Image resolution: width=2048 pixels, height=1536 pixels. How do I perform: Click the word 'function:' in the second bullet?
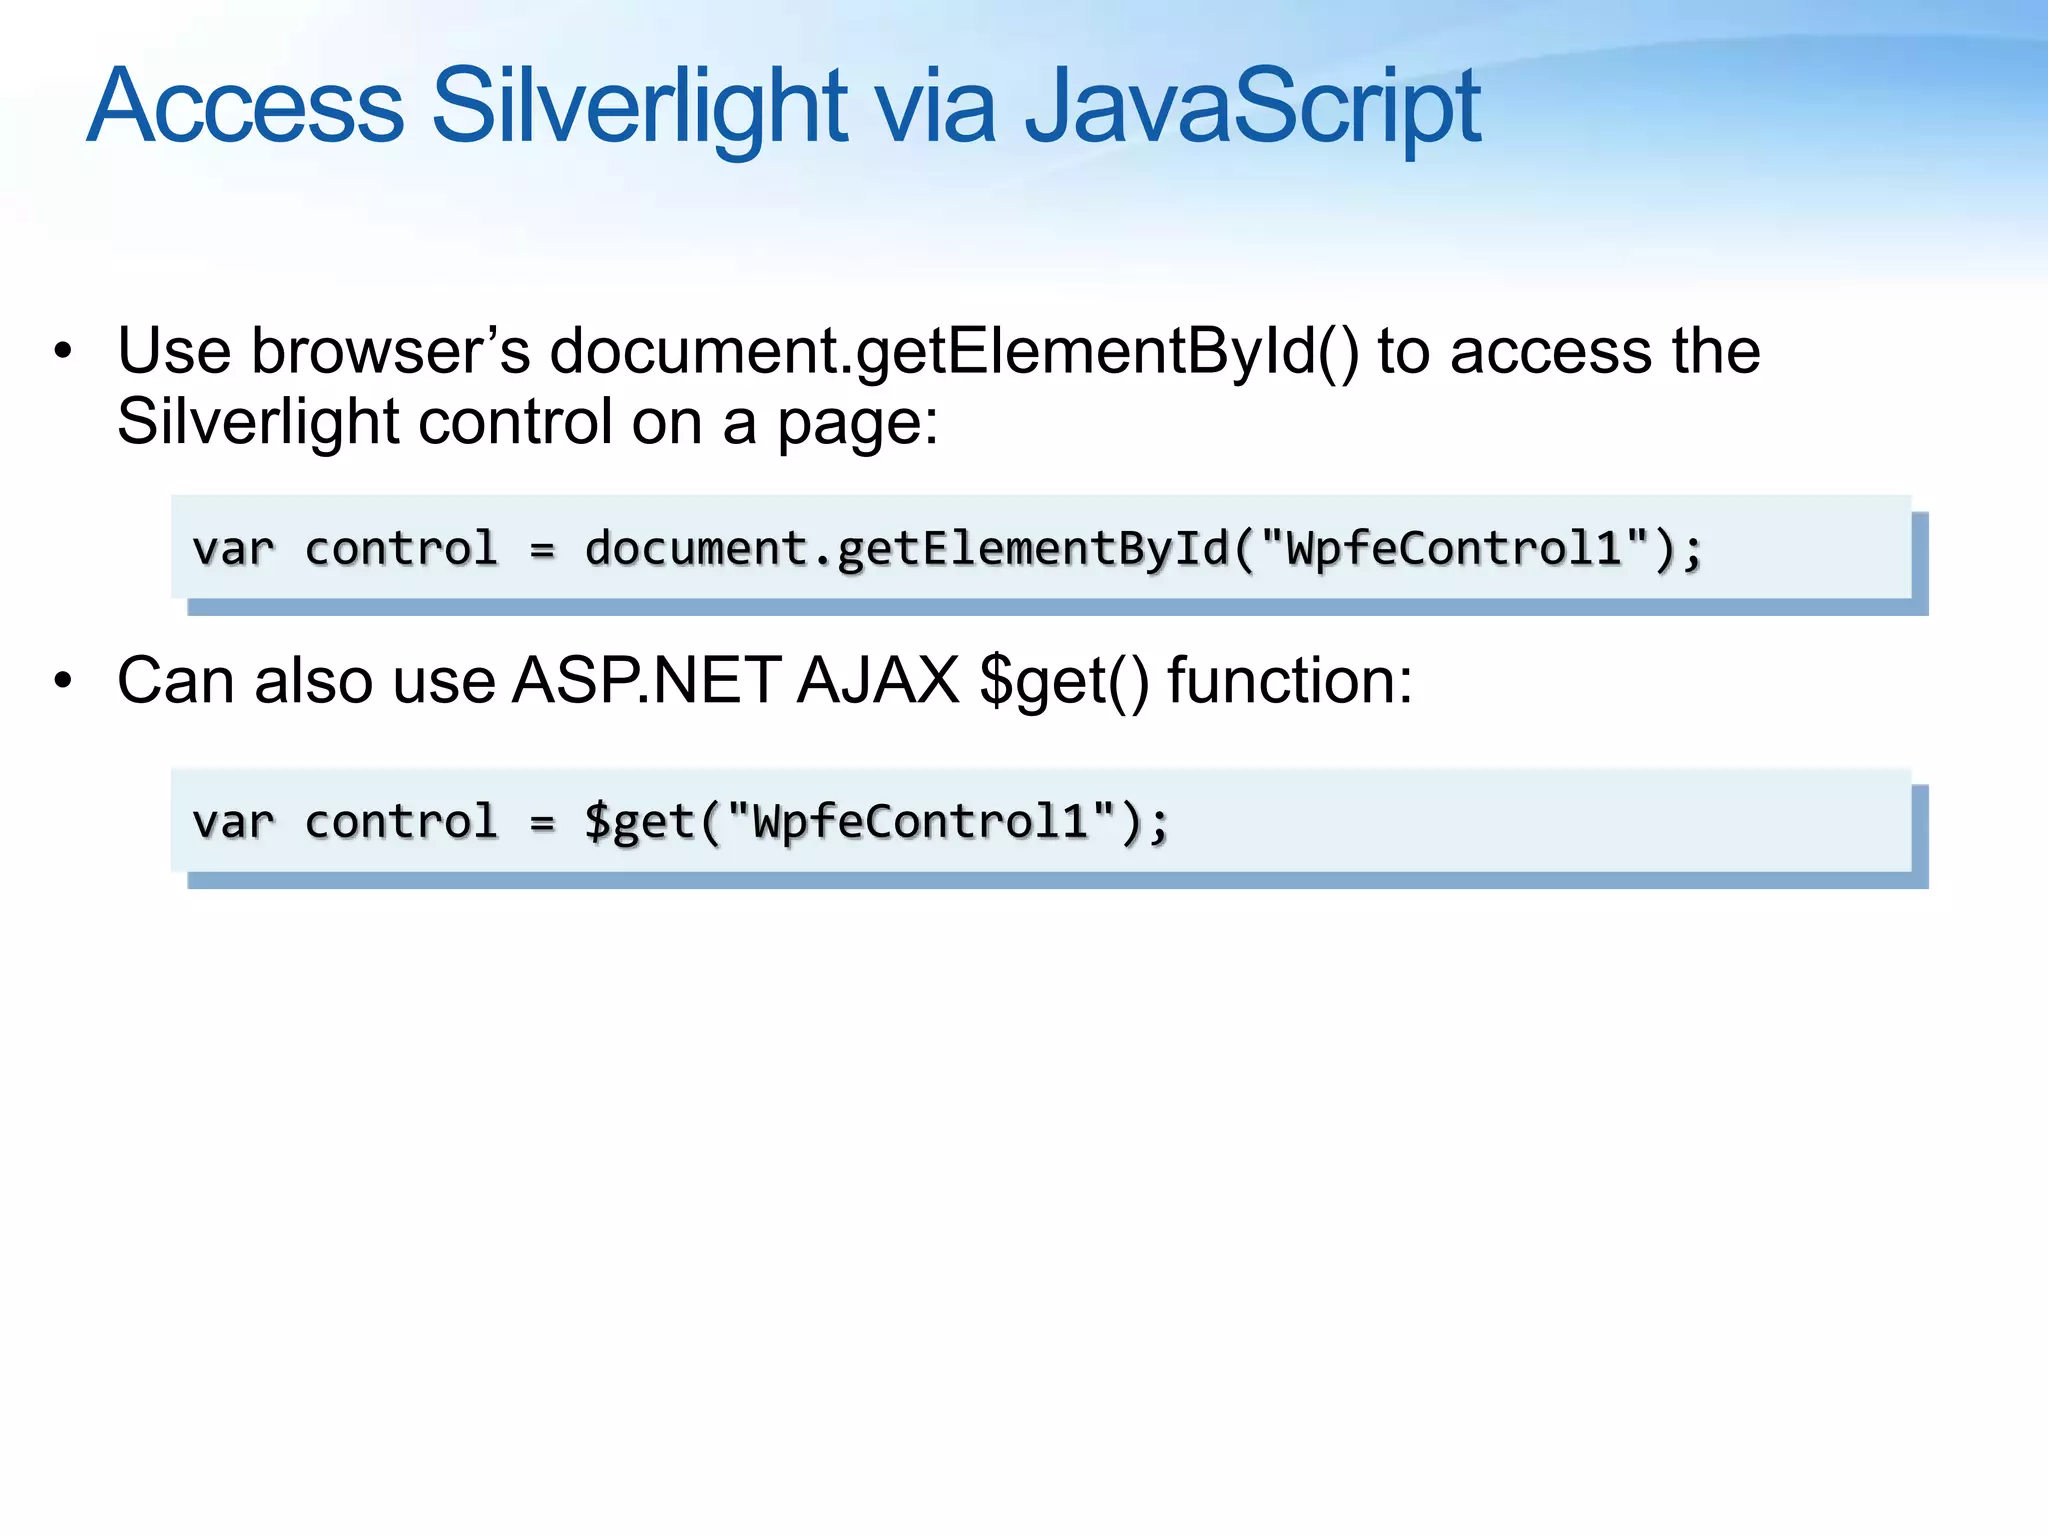click(x=1290, y=681)
